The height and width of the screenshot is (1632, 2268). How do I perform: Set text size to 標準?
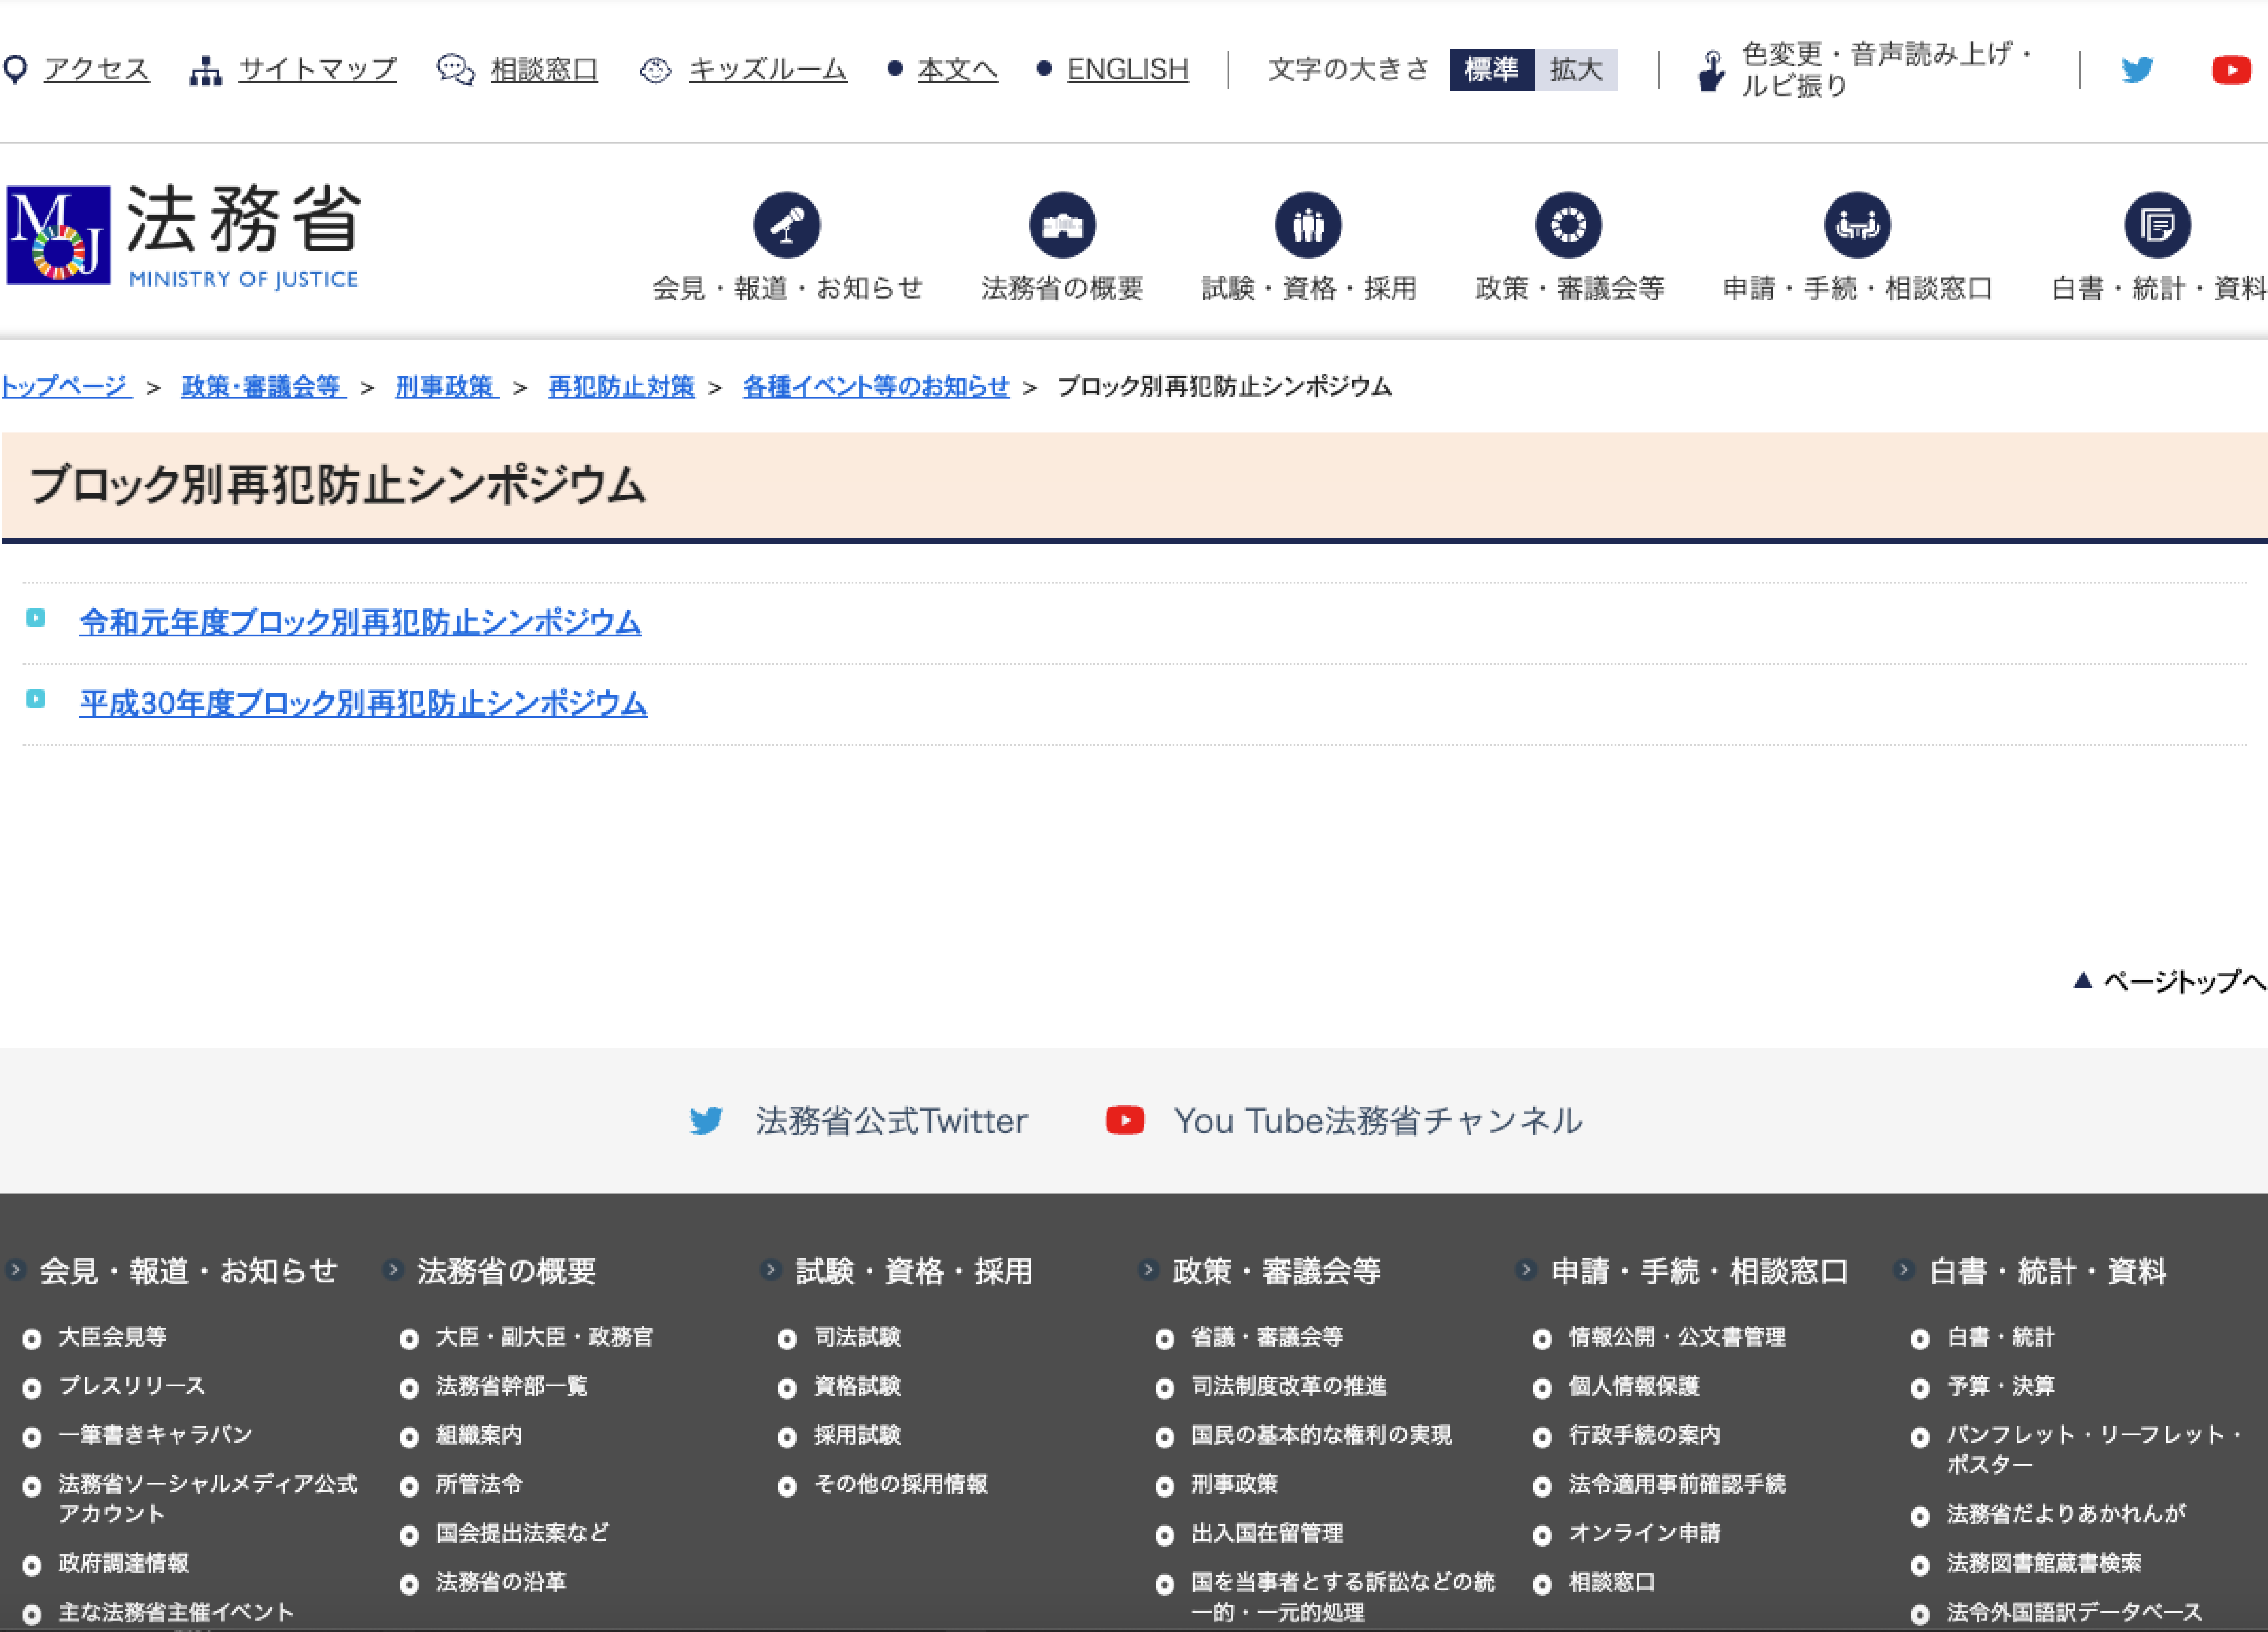pos(1492,70)
